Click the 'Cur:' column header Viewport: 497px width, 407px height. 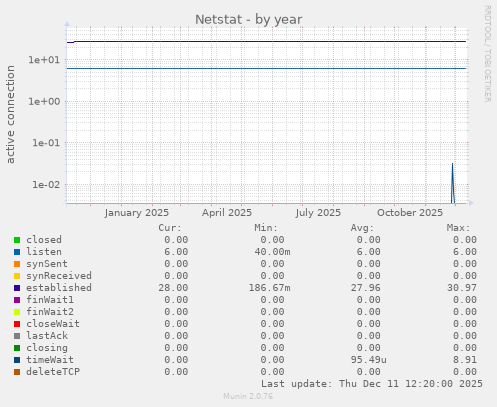point(170,228)
